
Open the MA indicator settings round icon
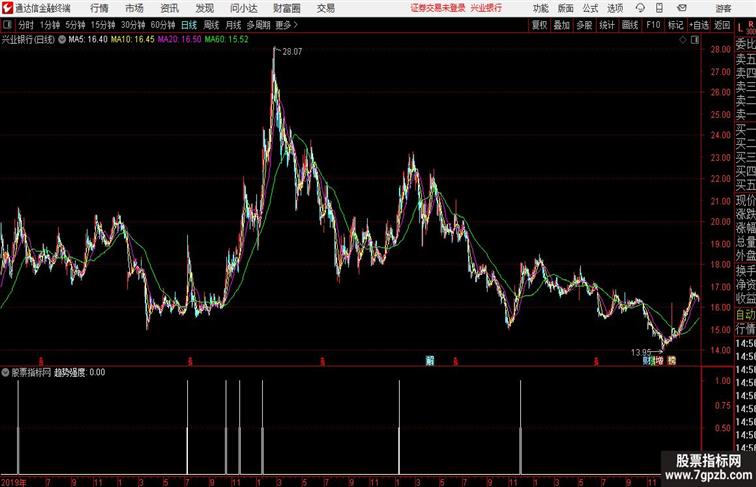click(x=62, y=40)
